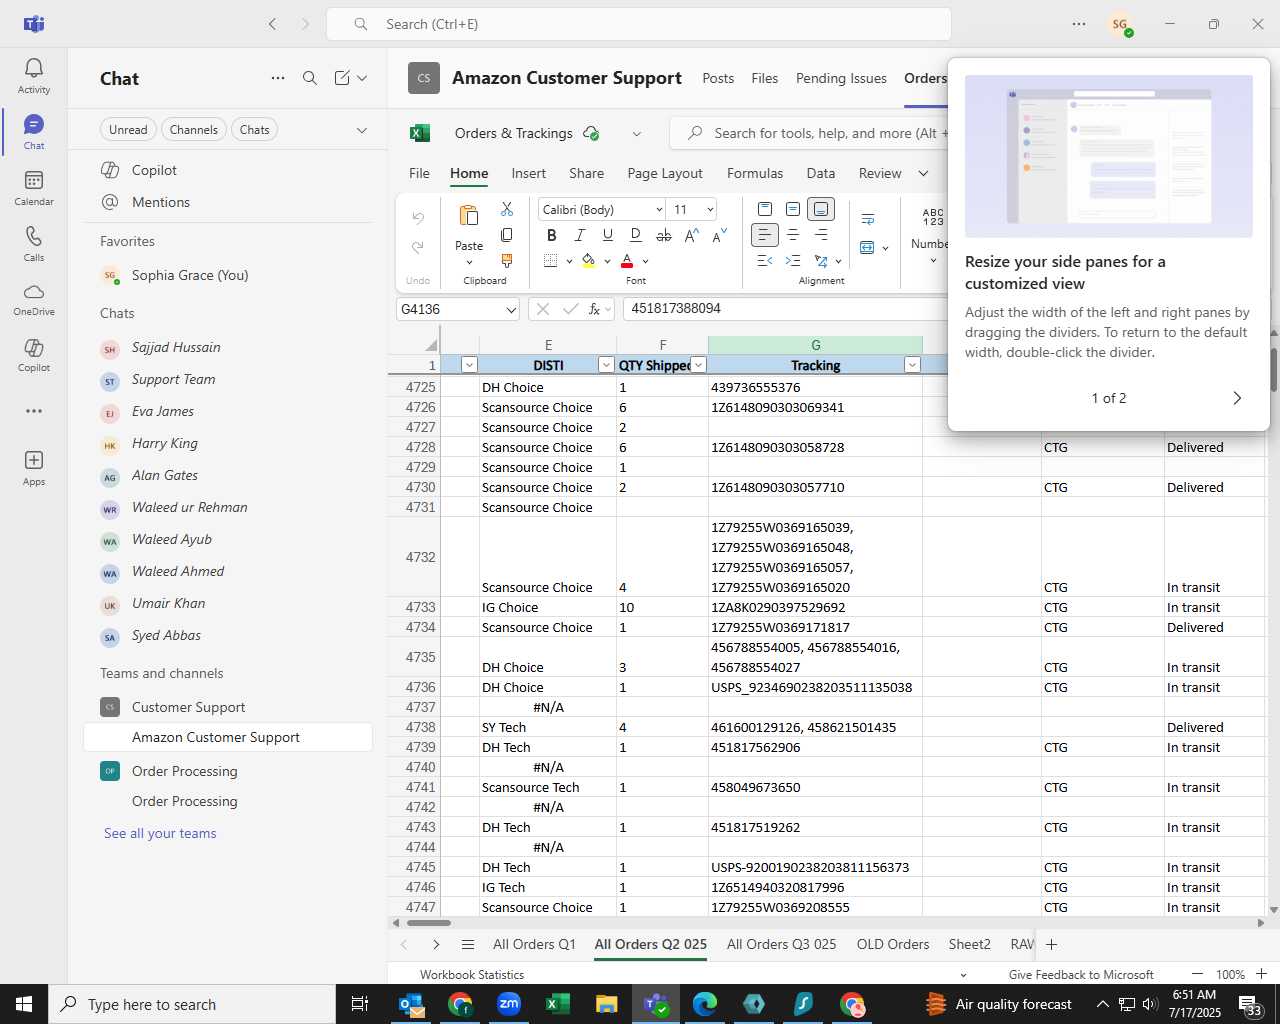Screen dimensions: 1280x1024
Task: Toggle Bold formatting
Action: (551, 235)
